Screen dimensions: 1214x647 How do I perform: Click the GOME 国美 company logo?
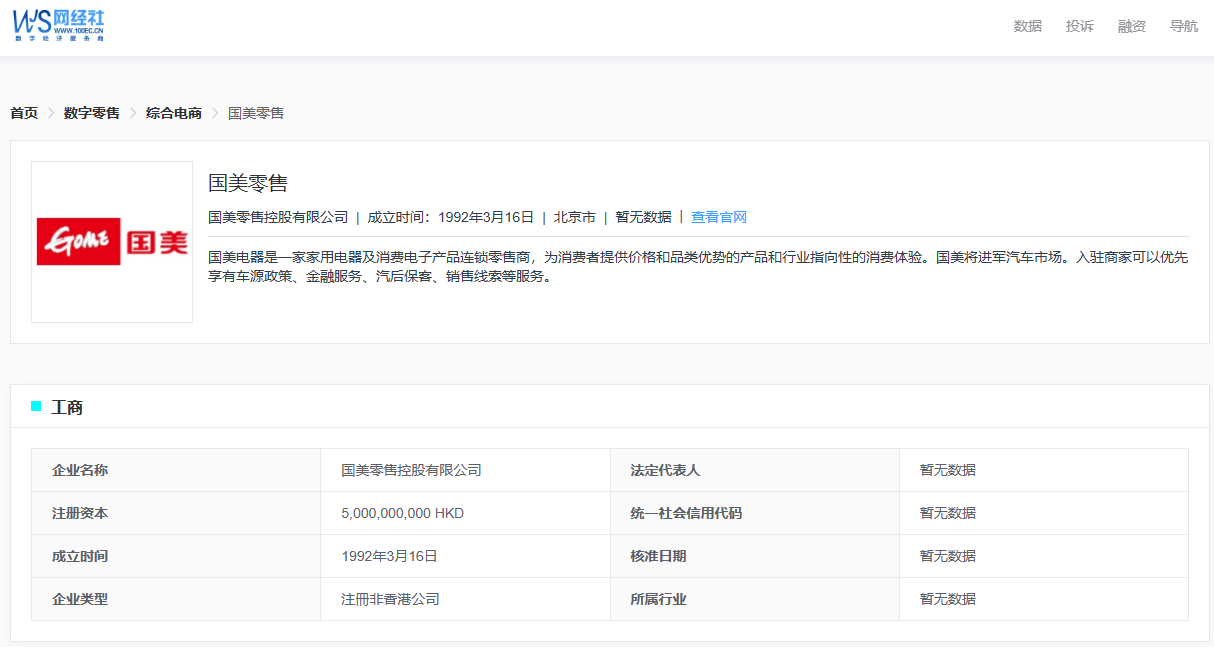click(112, 242)
